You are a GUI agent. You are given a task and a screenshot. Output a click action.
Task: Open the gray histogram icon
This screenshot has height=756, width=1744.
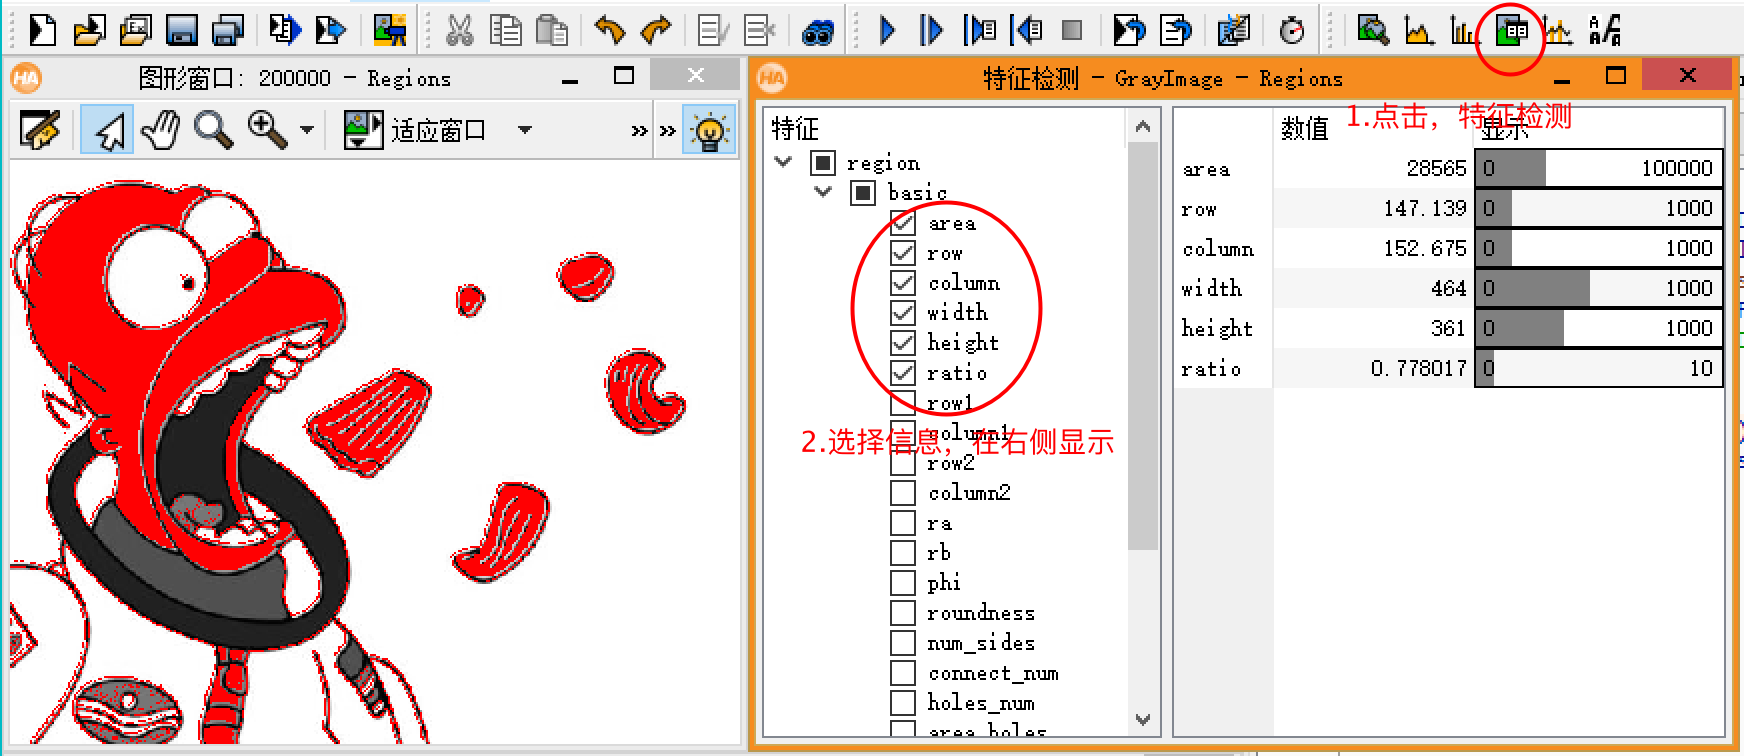coord(1418,31)
